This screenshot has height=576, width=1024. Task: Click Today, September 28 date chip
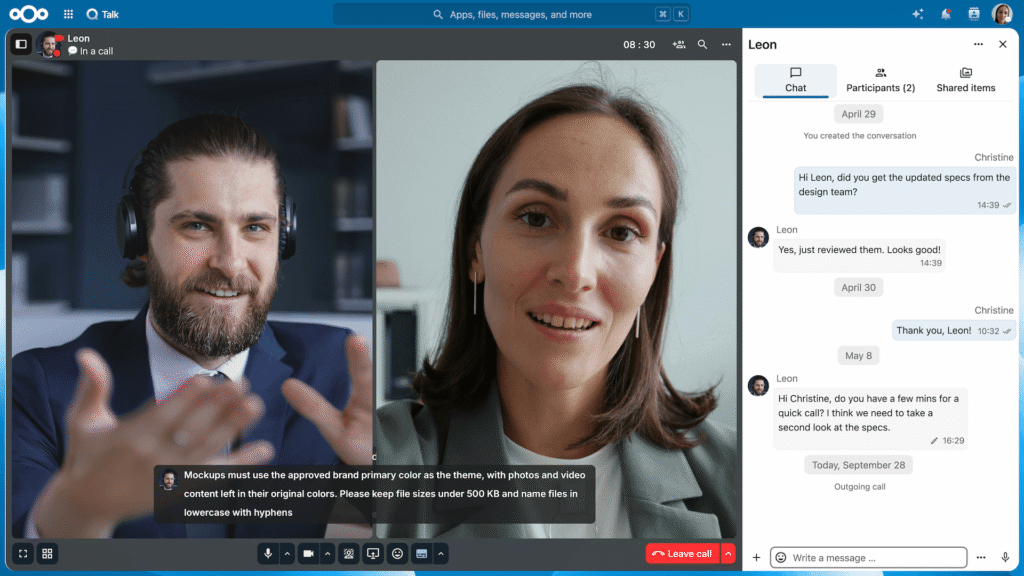858,465
